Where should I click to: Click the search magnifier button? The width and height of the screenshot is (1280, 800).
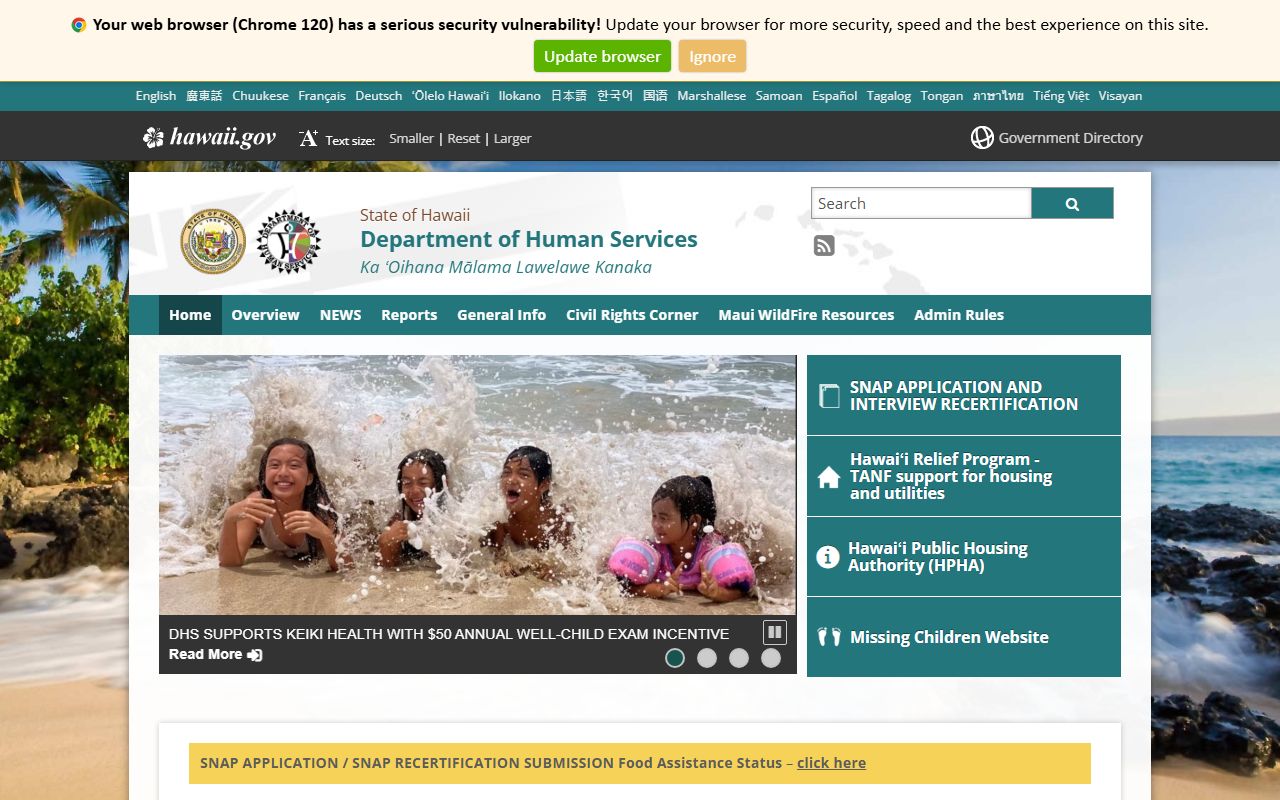coord(1072,203)
